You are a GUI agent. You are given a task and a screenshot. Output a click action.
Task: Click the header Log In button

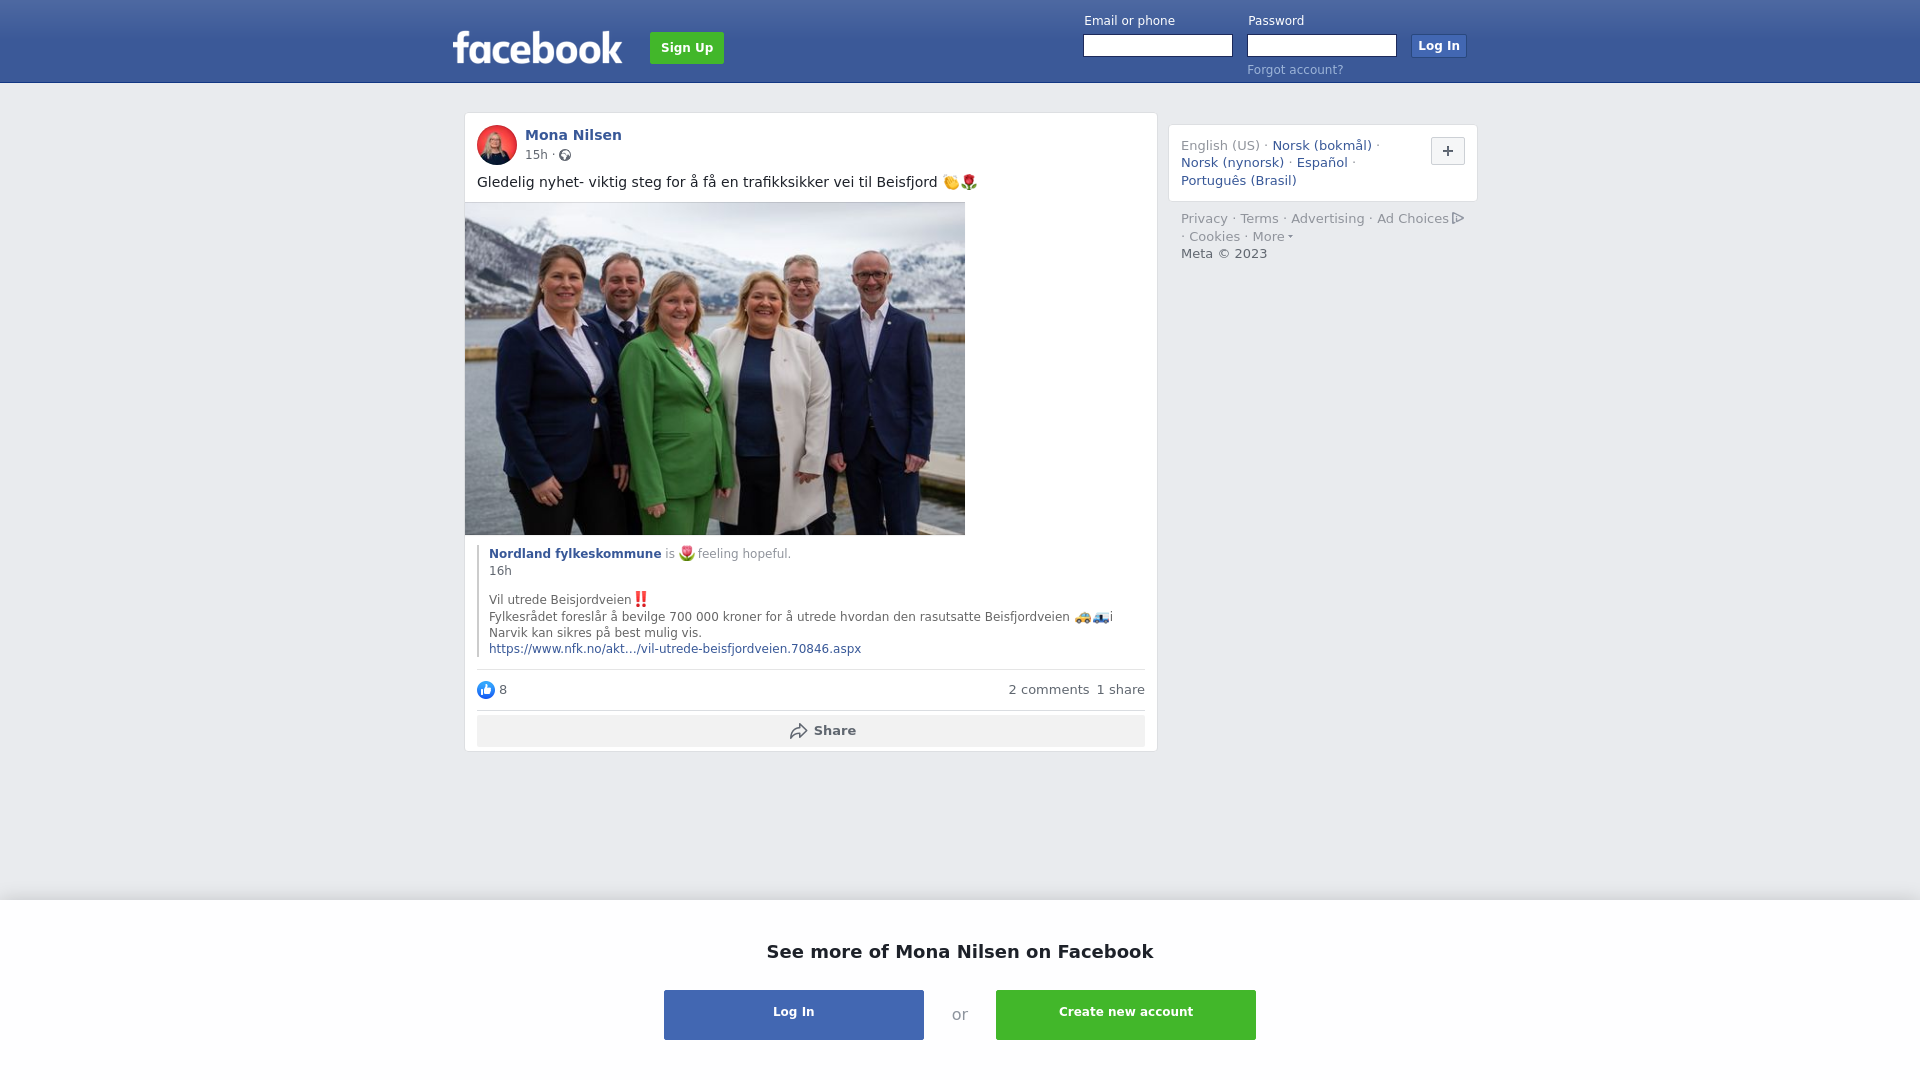[x=1439, y=46]
